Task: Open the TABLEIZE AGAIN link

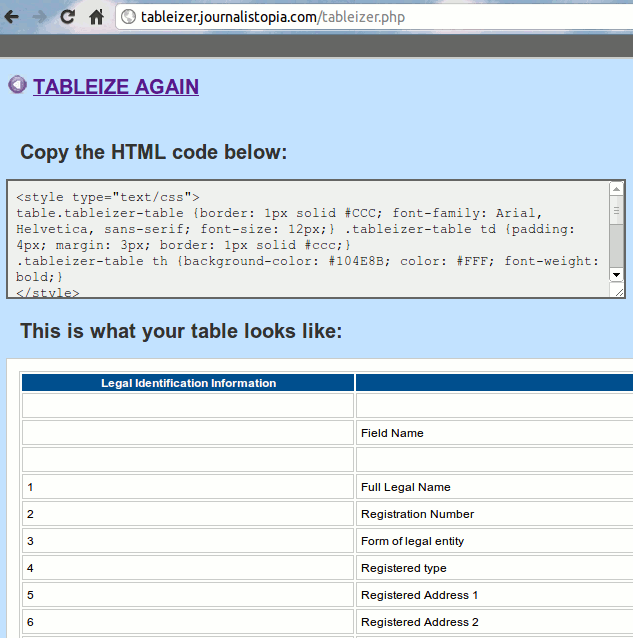Action: click(x=116, y=87)
